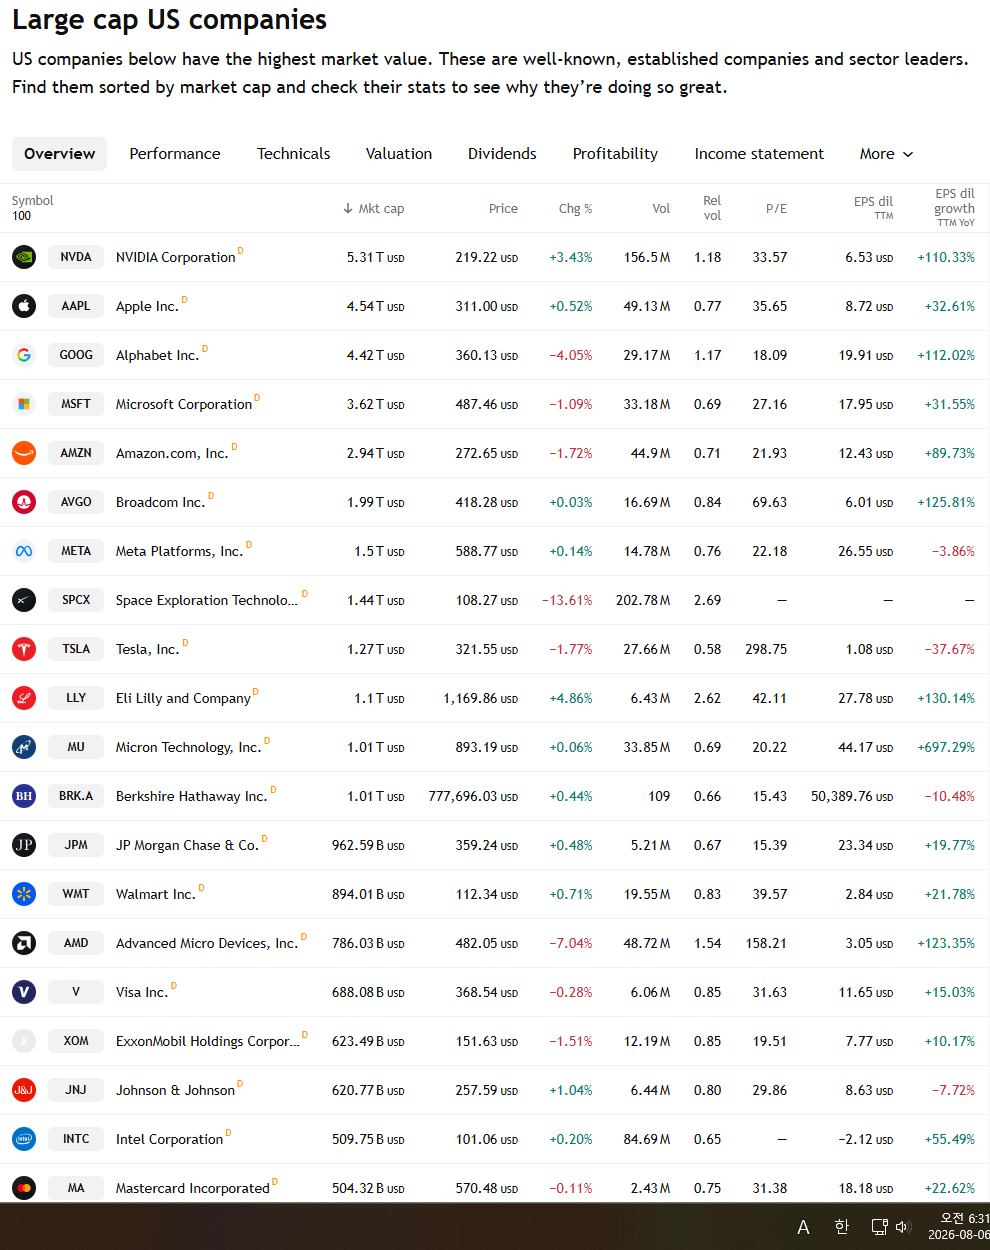
Task: Click the Apple logo icon
Action: [x=24, y=306]
